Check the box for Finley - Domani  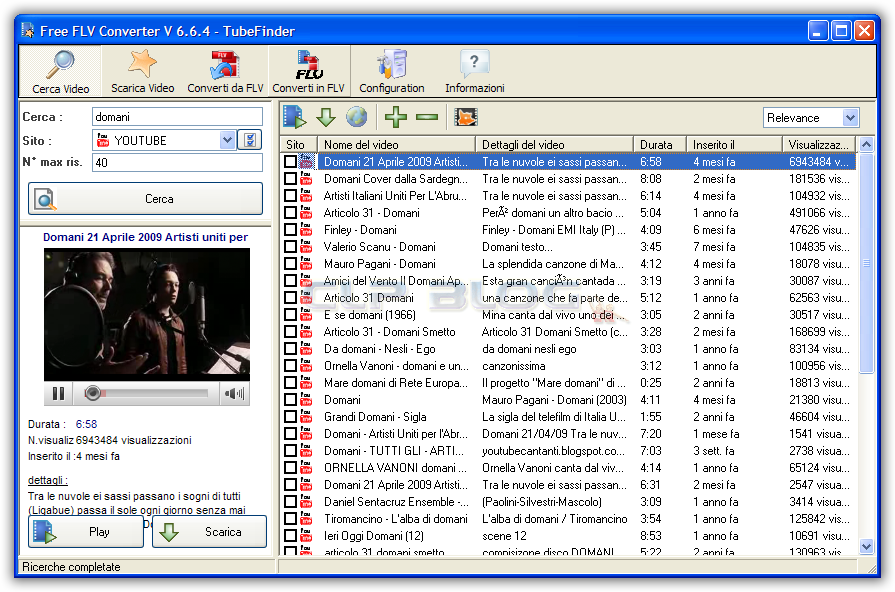[290, 230]
